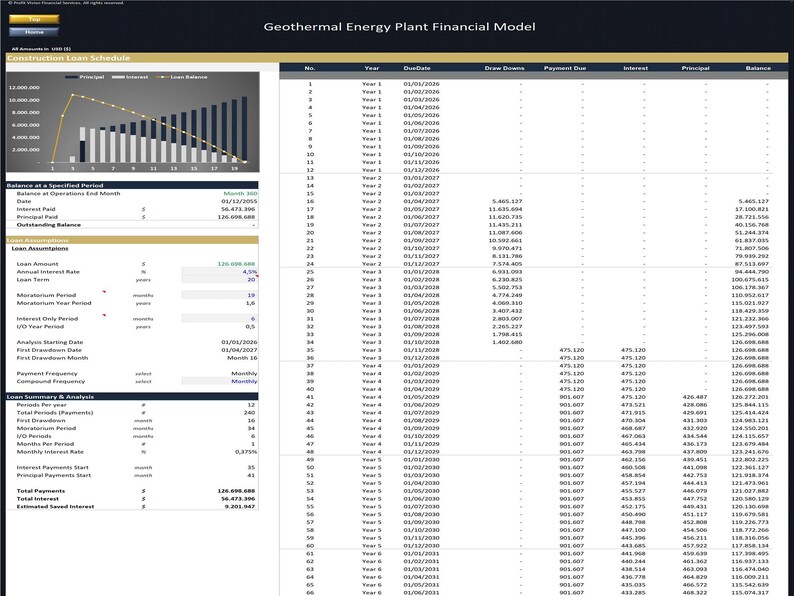
Task: Click the gold Top button
Action: pyautogui.click(x=34, y=19)
